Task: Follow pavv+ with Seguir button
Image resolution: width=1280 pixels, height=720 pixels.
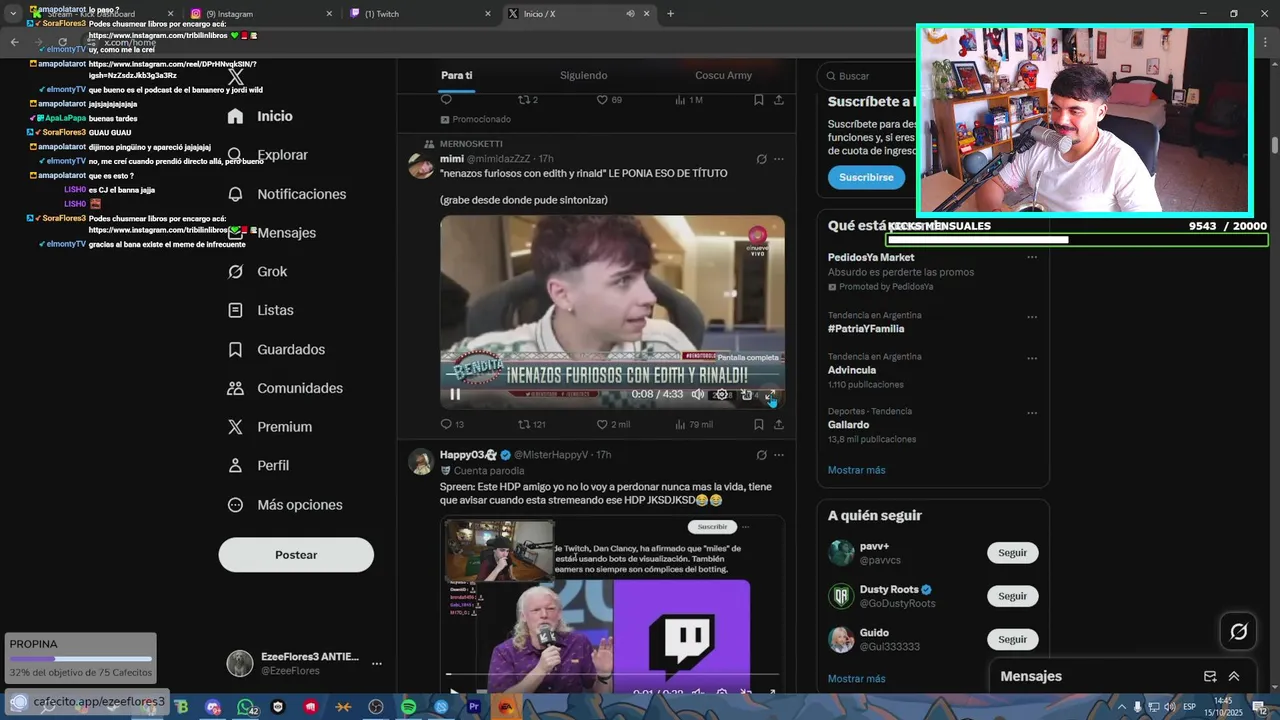Action: pyautogui.click(x=1012, y=553)
